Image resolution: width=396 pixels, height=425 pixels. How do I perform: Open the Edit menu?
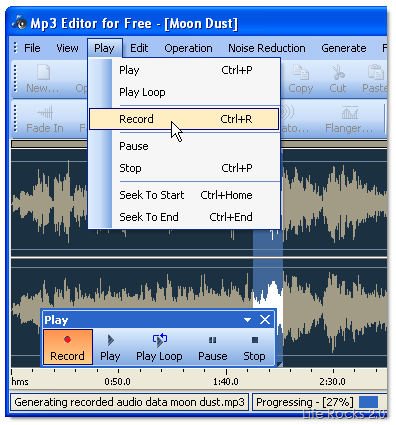139,48
